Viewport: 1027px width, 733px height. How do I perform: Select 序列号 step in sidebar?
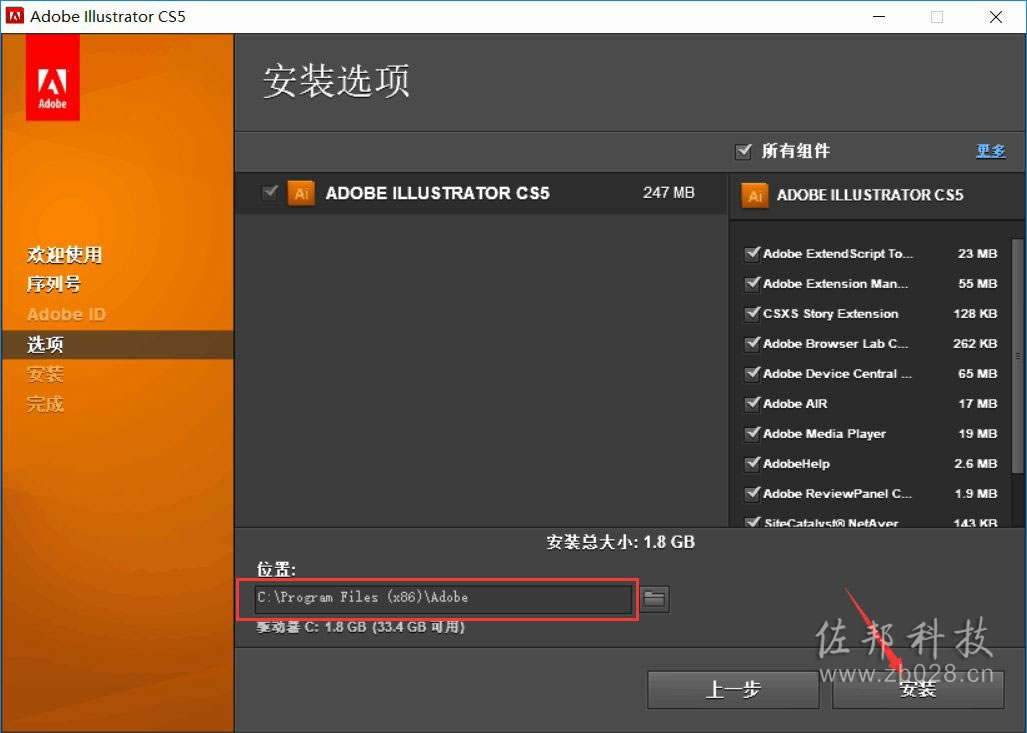tap(54, 284)
